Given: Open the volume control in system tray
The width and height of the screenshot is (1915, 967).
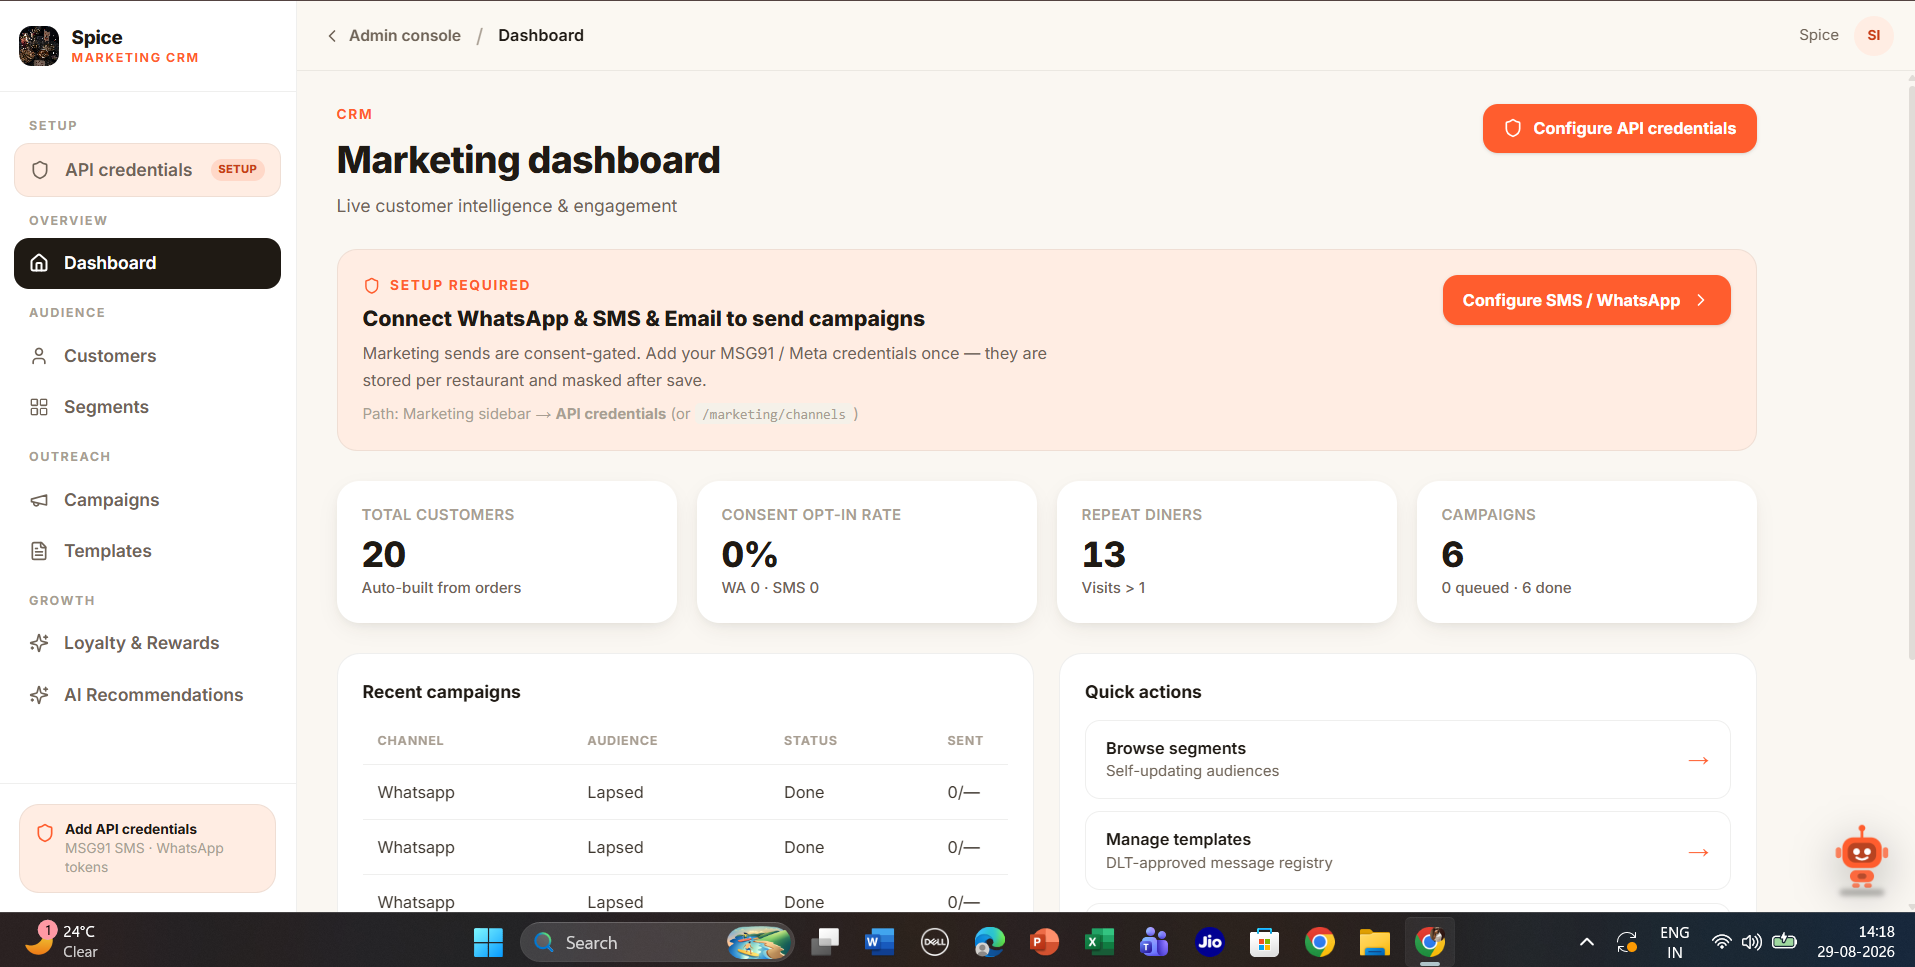Looking at the screenshot, I should pos(1752,942).
